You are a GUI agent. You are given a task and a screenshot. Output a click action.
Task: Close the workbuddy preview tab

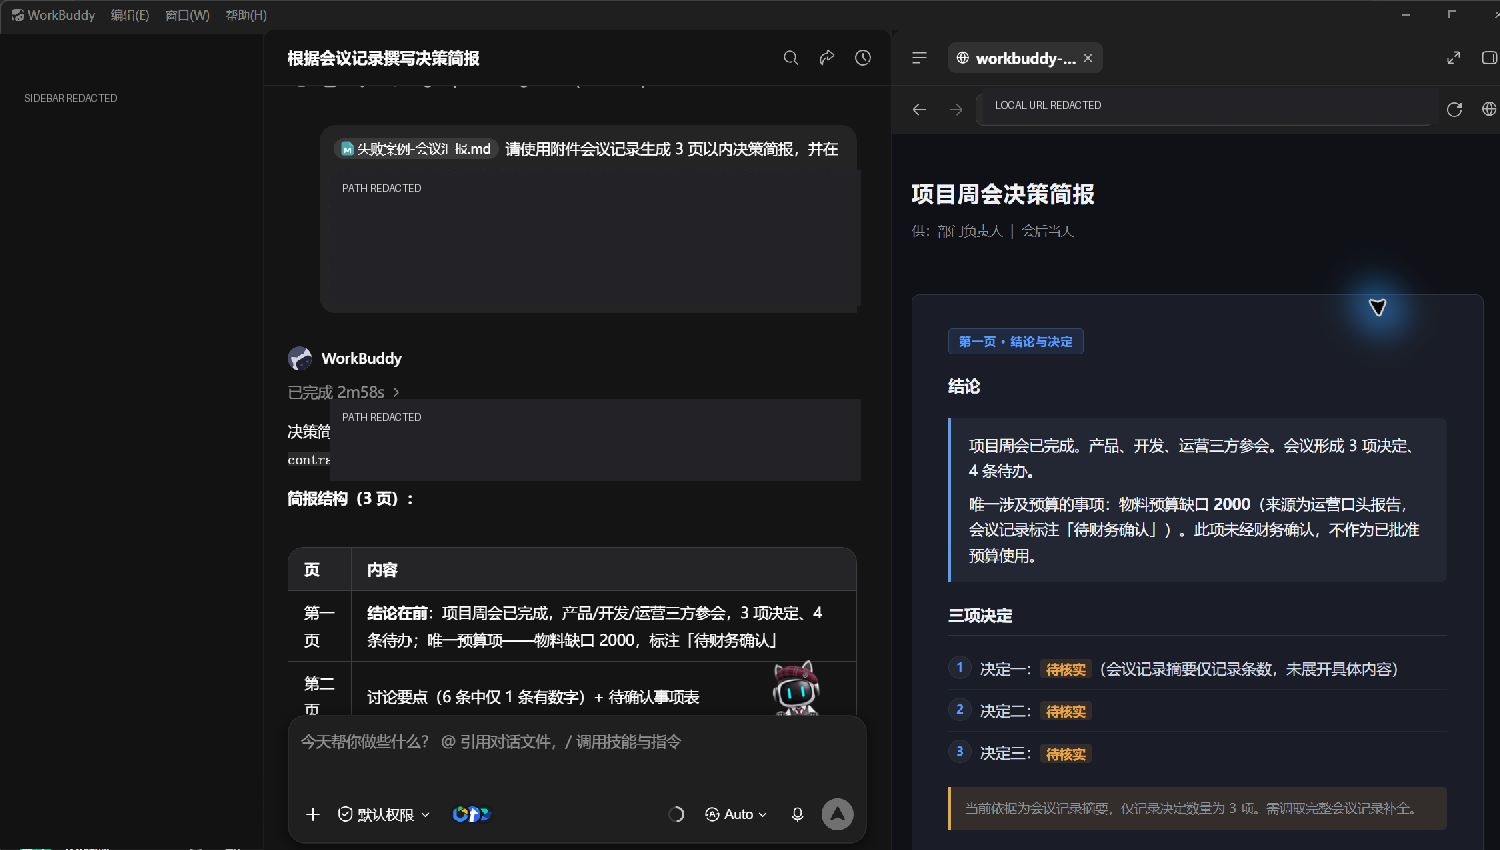pyautogui.click(x=1088, y=58)
